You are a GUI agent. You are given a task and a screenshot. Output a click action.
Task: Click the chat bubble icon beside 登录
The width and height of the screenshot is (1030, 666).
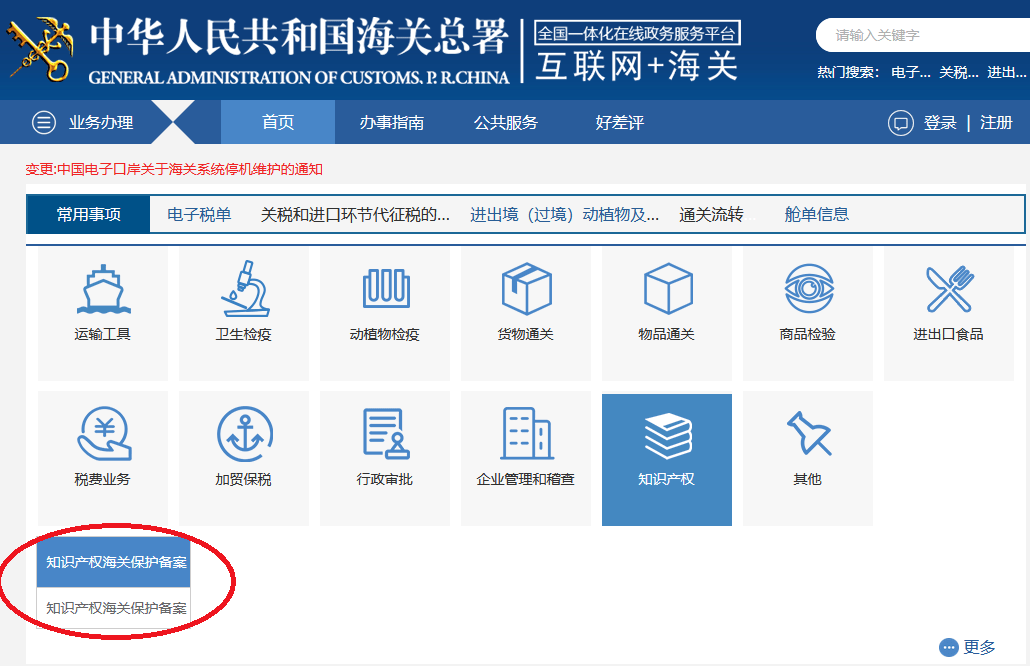901,123
